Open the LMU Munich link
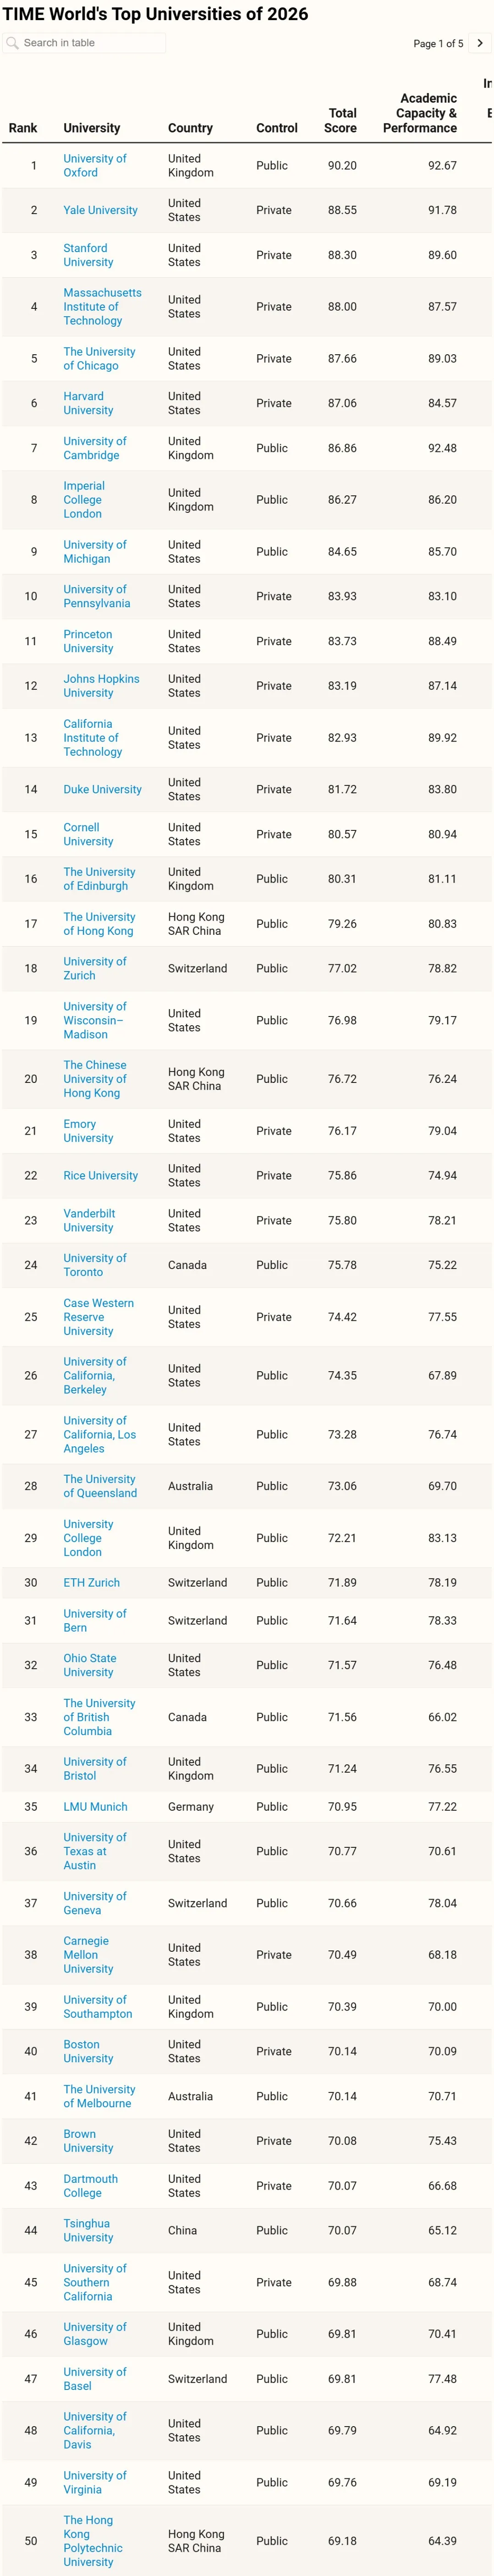Screen dimensions: 494x2576 pyautogui.click(x=95, y=1806)
